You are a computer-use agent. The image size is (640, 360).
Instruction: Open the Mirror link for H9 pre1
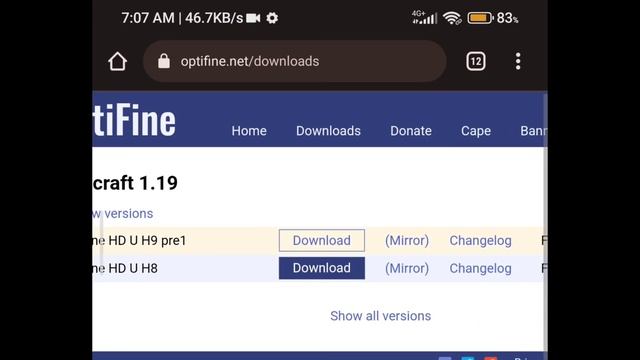point(407,240)
